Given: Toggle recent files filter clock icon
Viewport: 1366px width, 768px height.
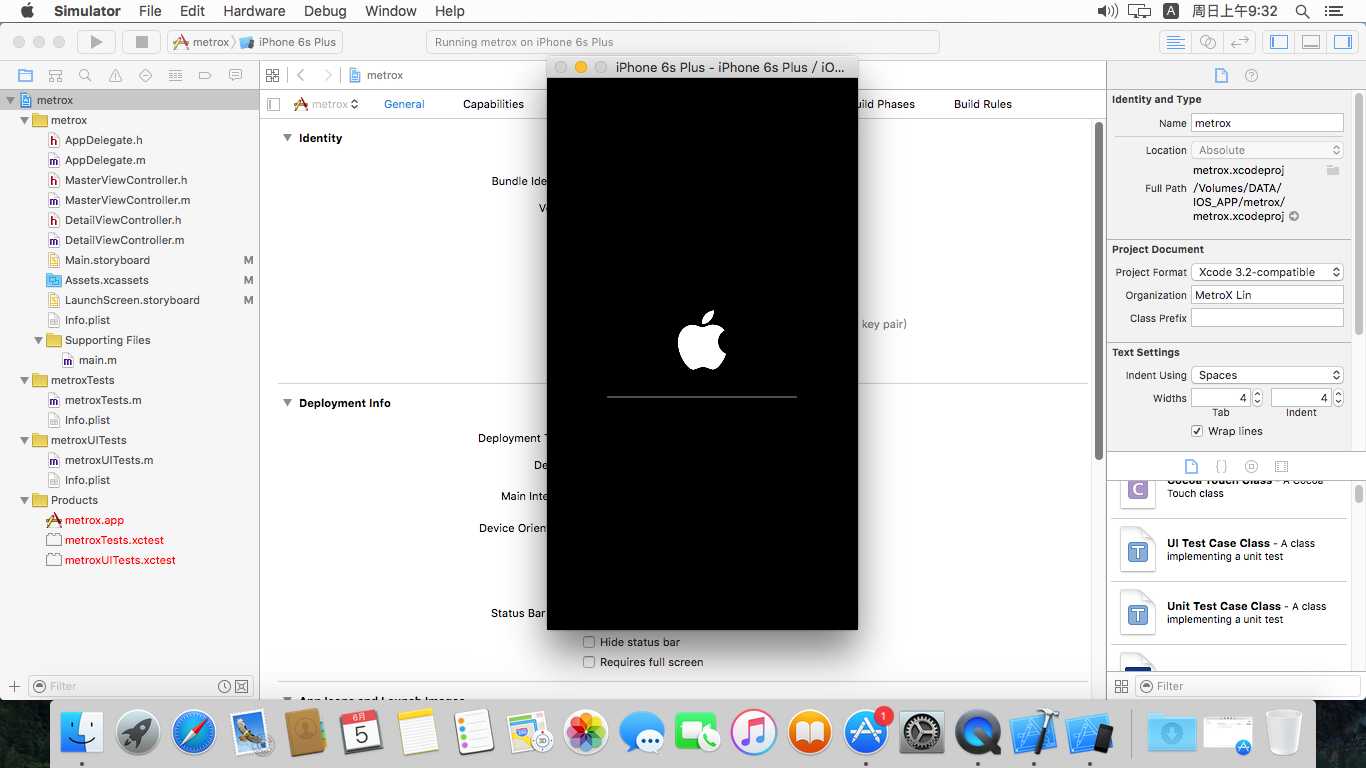Looking at the screenshot, I should tap(225, 686).
